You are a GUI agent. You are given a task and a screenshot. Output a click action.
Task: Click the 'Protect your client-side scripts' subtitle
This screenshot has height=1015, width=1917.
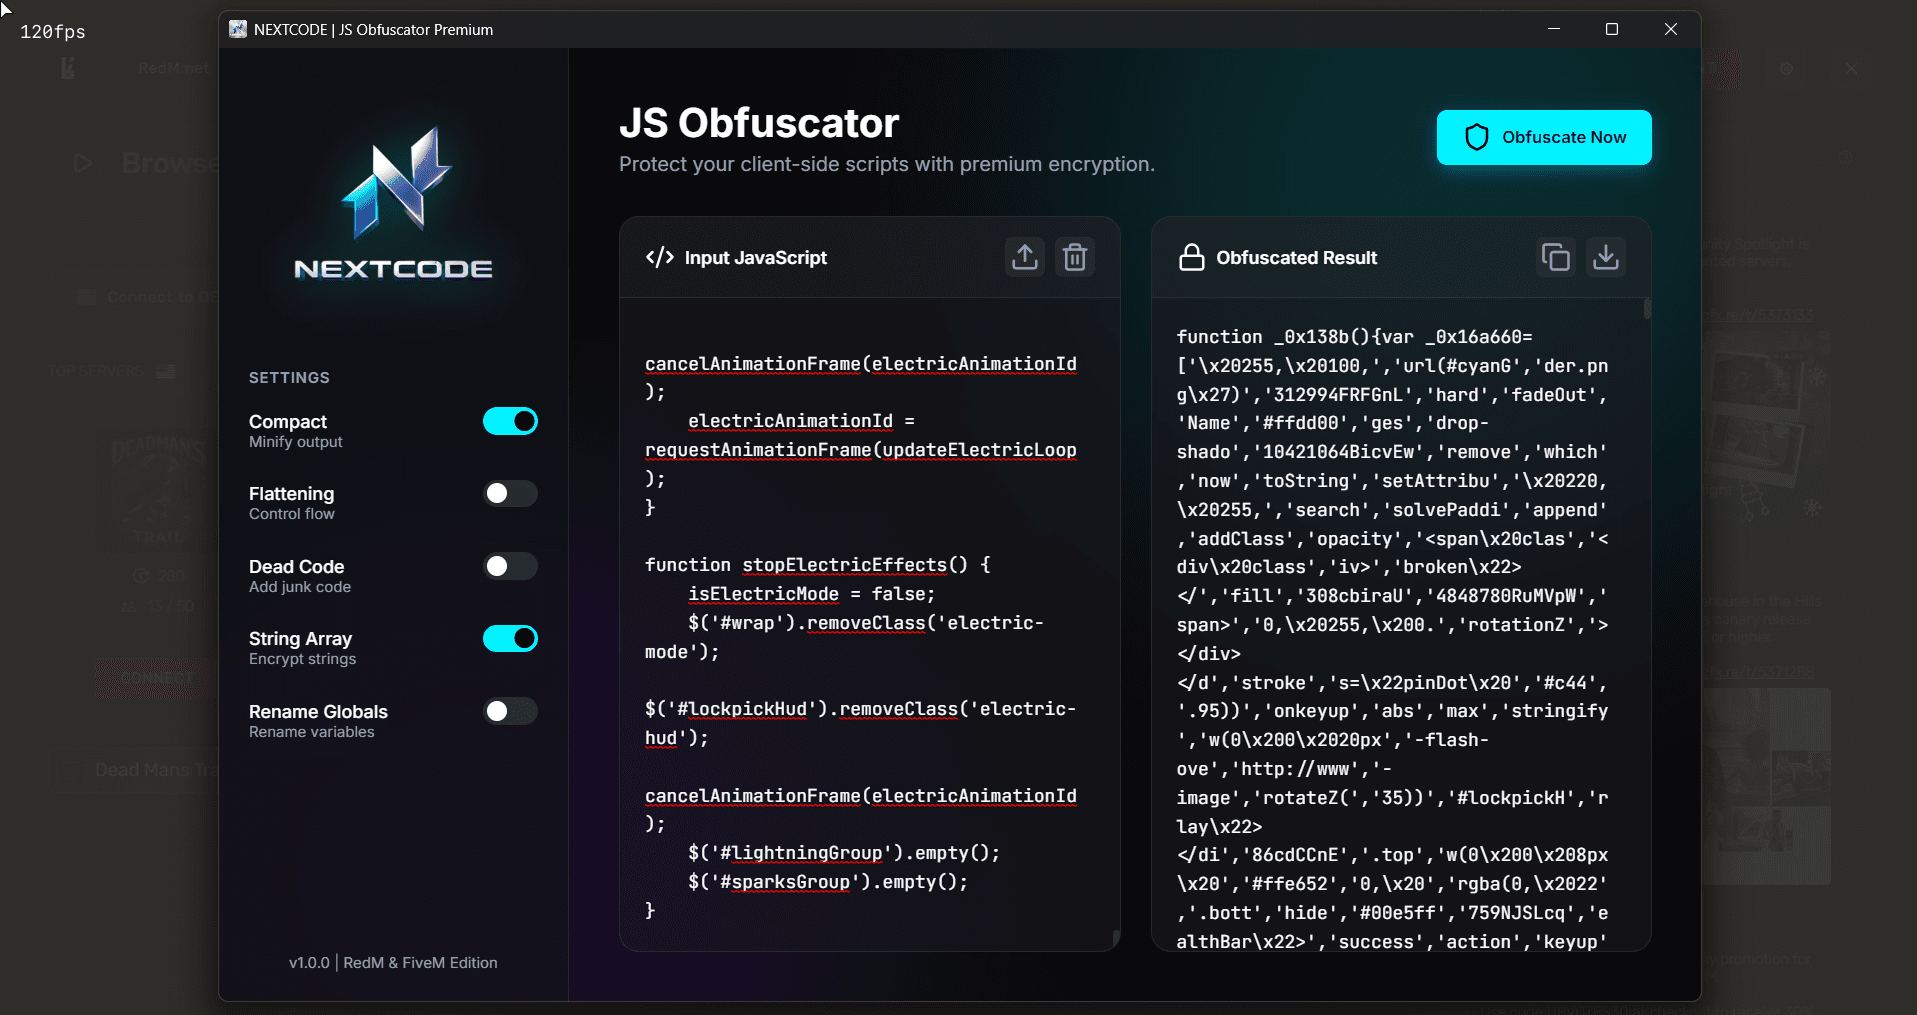886,164
